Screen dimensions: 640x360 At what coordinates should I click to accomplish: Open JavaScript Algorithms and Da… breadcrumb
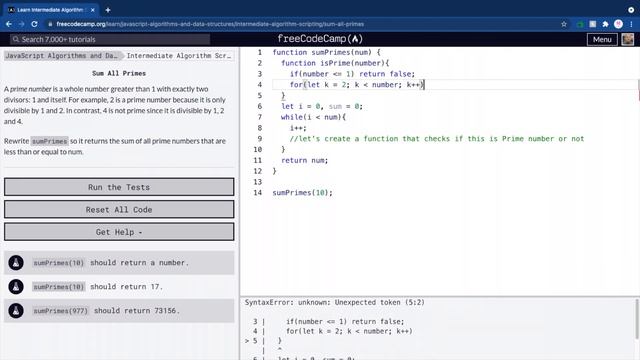click(61, 56)
